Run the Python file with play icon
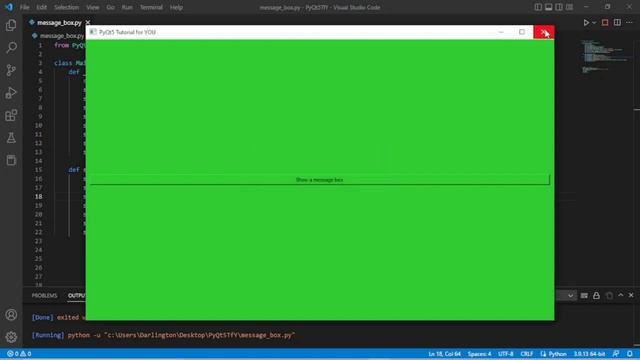 [x=586, y=23]
